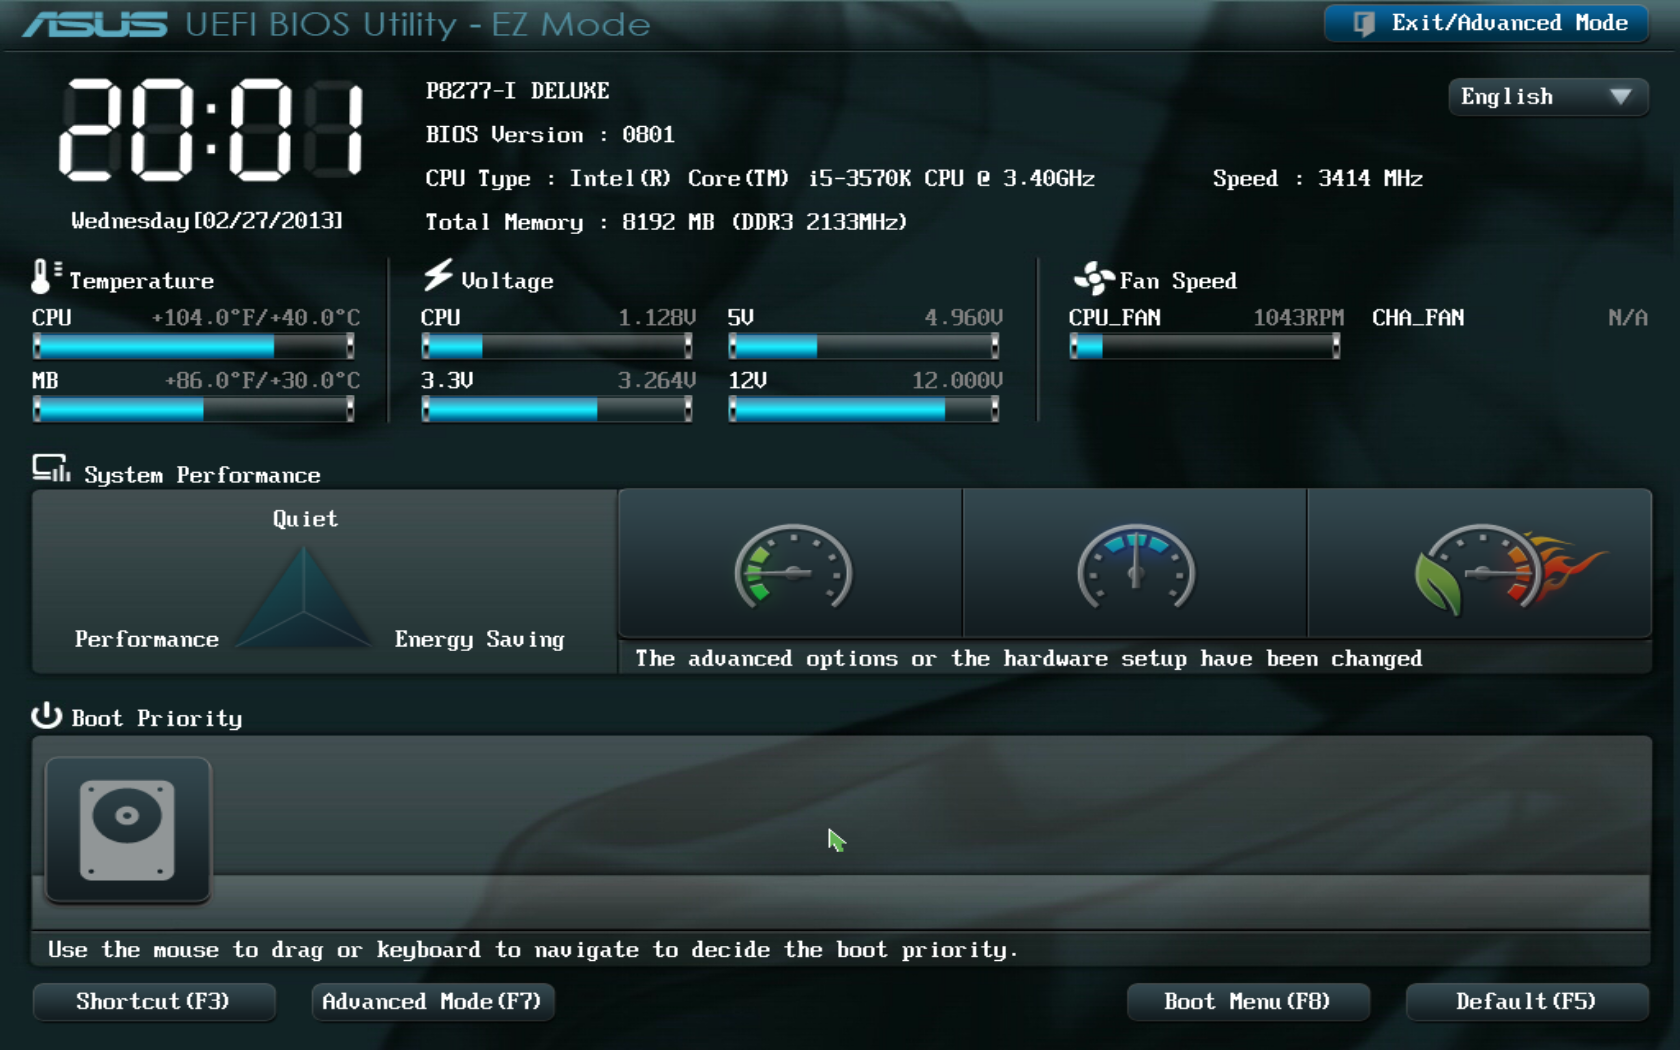Click the Fan Speed fan icon
This screenshot has width=1680, height=1050.
(x=1093, y=278)
